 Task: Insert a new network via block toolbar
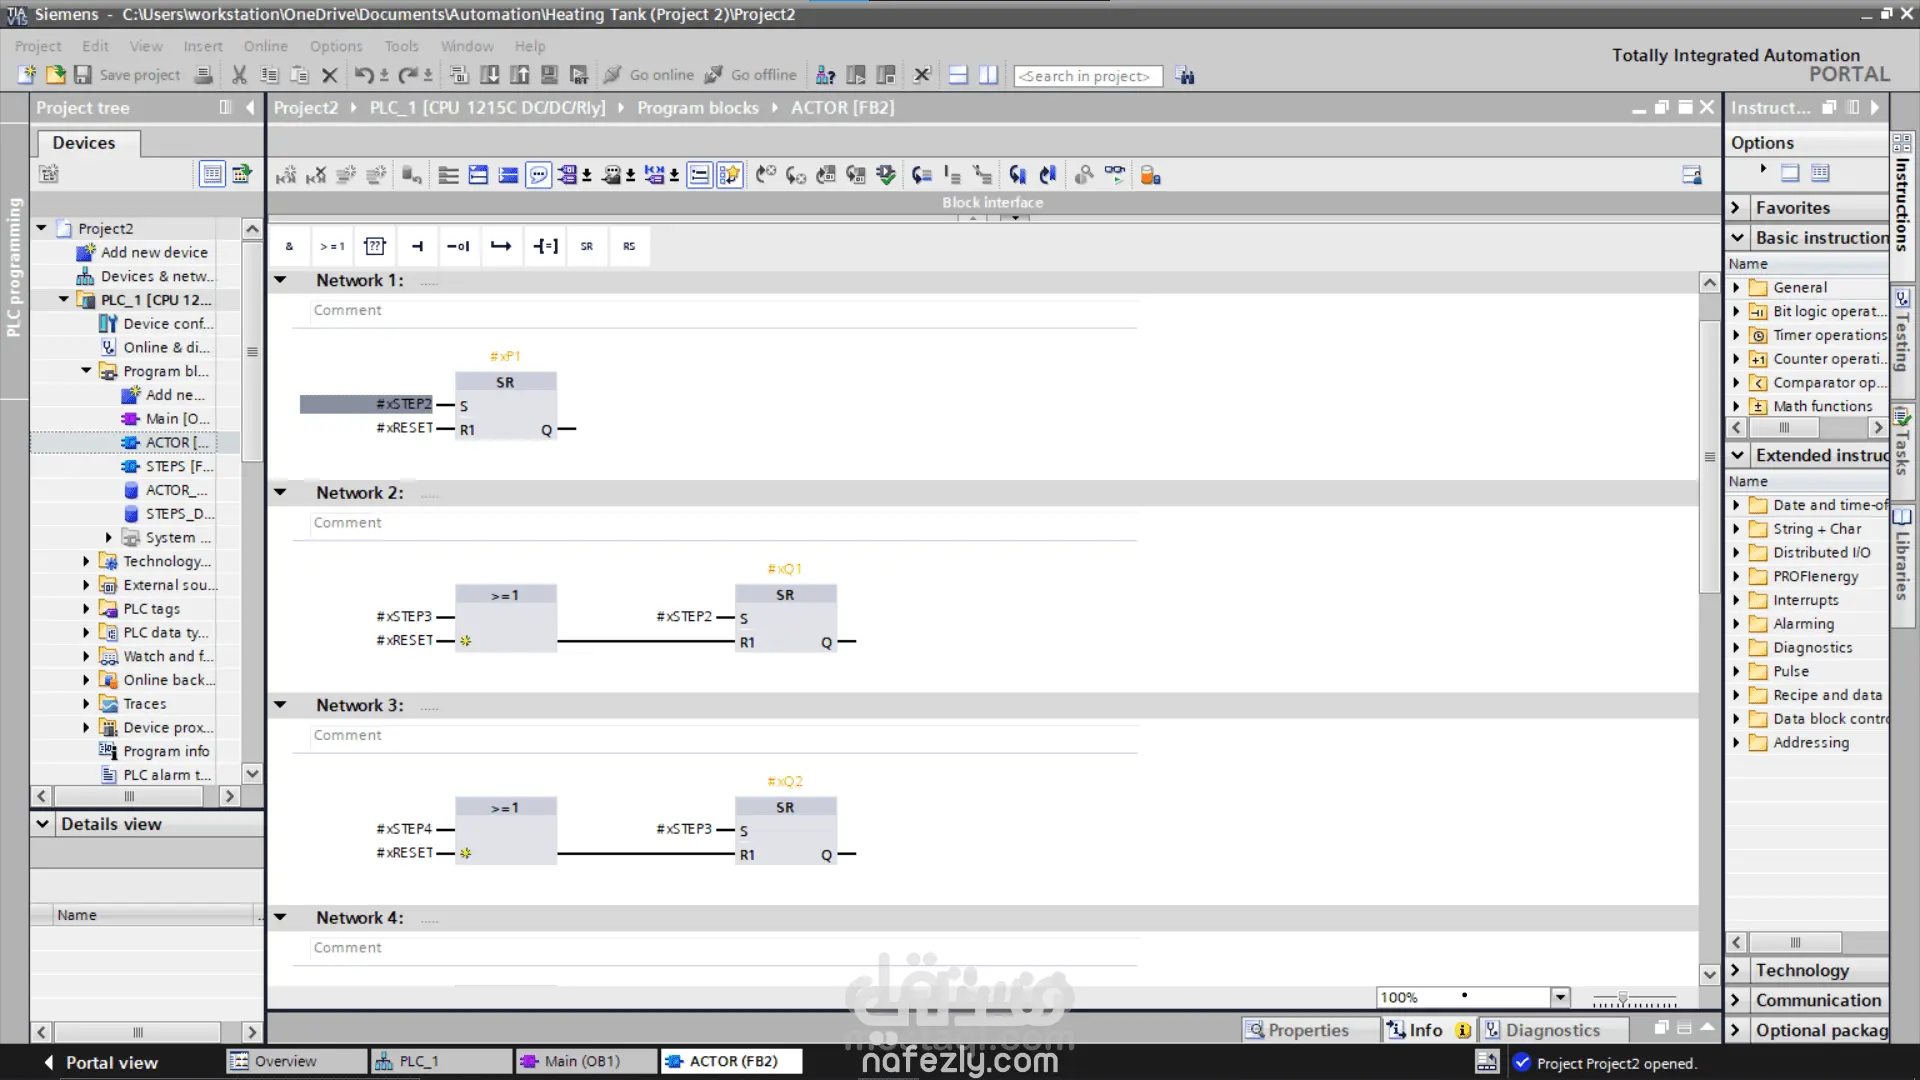click(286, 175)
